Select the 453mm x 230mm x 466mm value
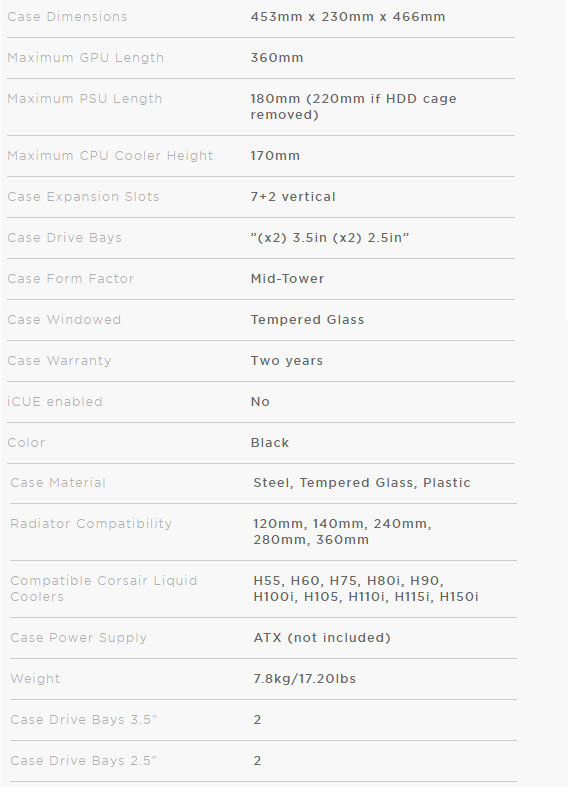This screenshot has height=787, width=570. [x=348, y=17]
